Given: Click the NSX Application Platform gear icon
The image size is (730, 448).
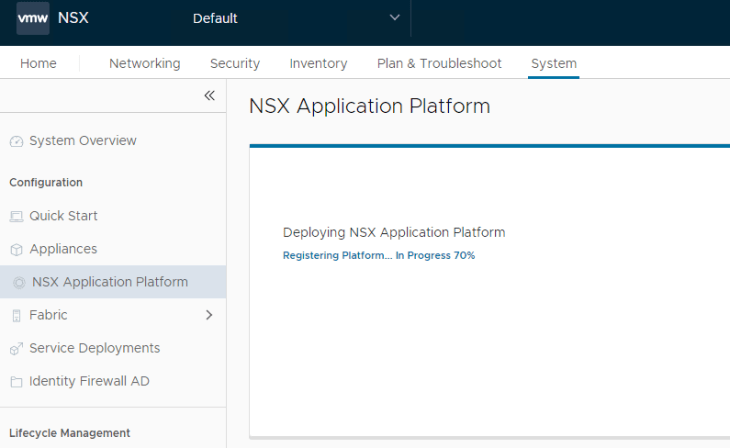Looking at the screenshot, I should (19, 282).
